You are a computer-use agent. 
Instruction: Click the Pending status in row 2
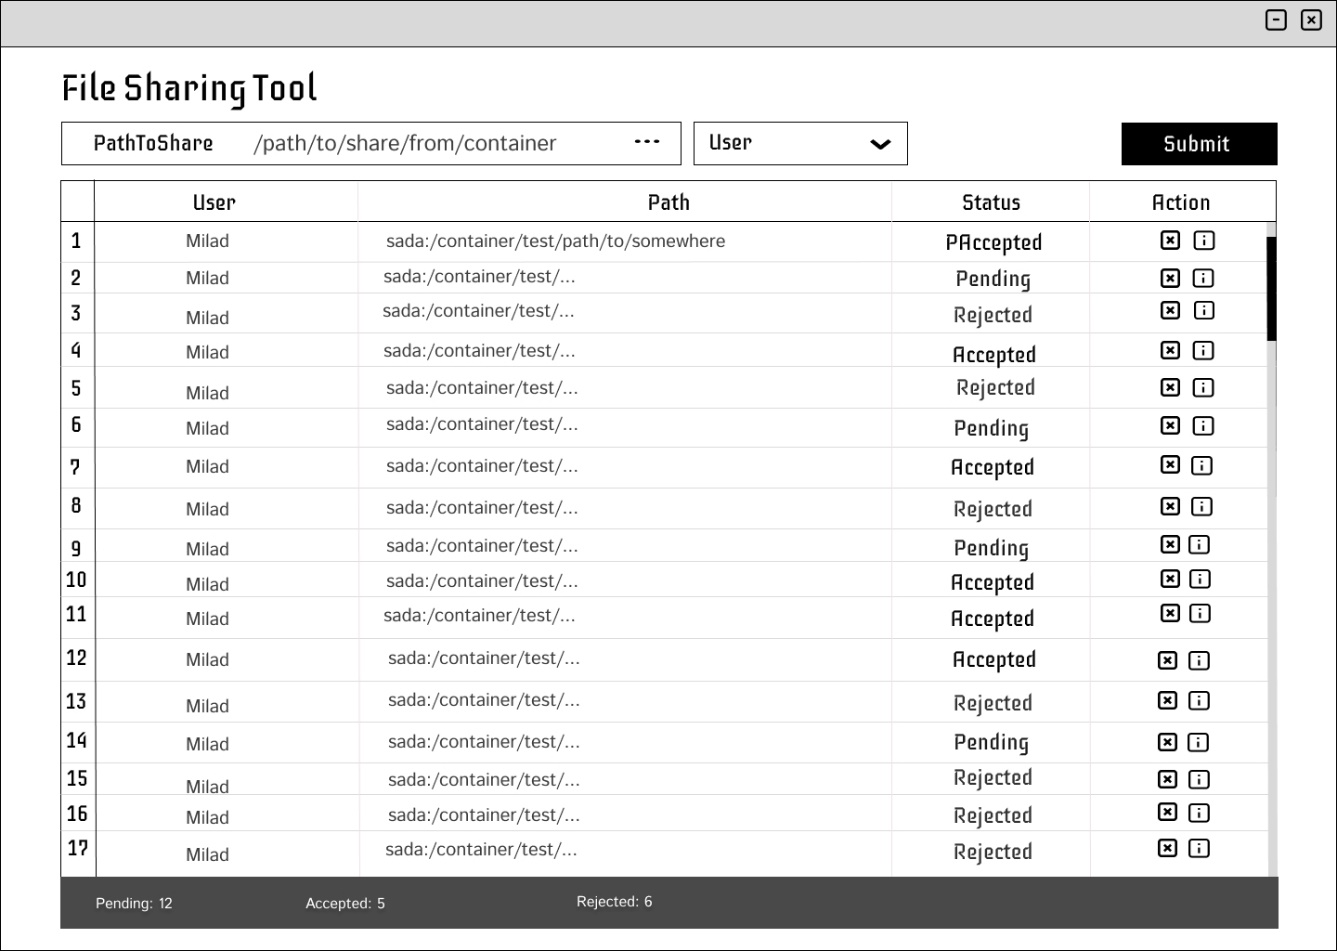[992, 279]
